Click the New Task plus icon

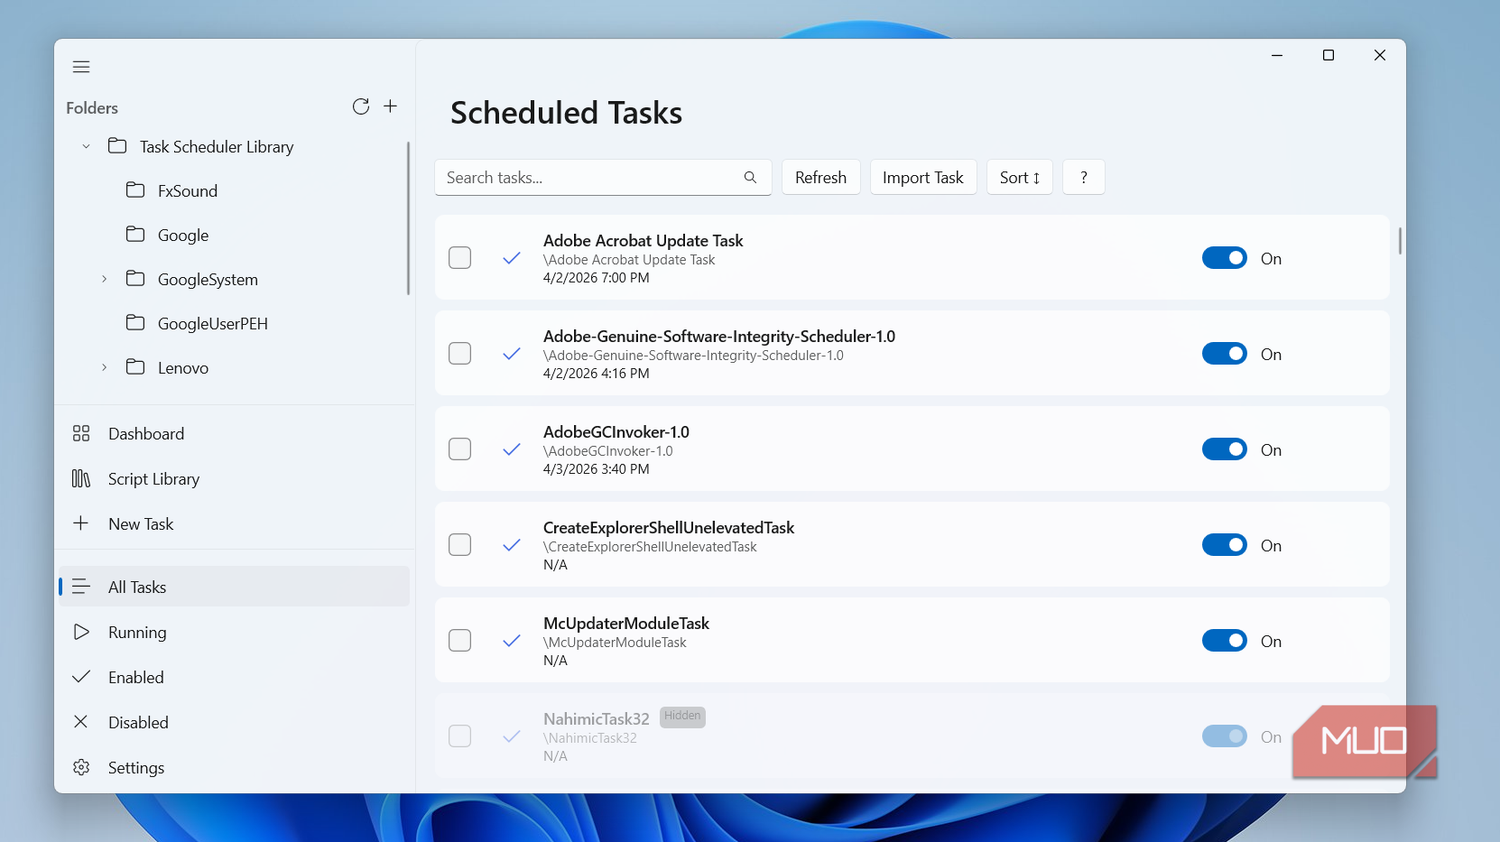[x=81, y=523]
